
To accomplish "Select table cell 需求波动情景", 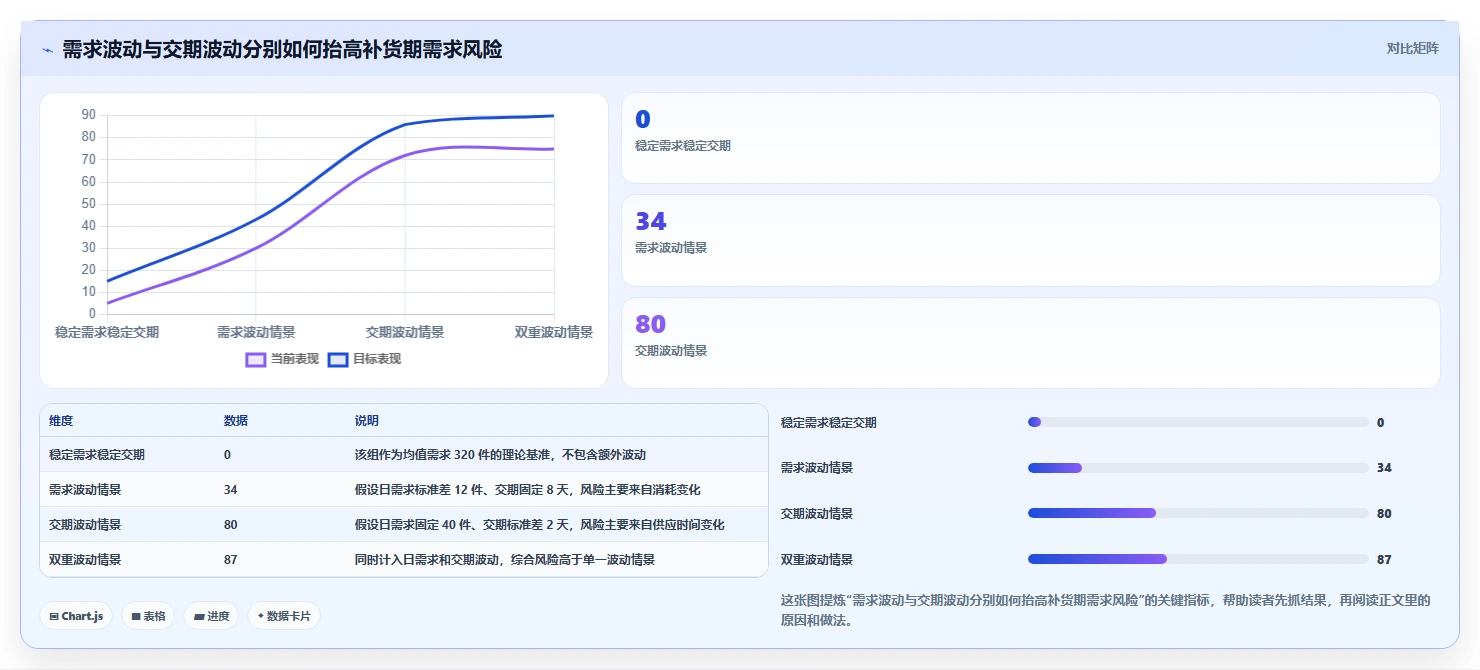I will click(x=85, y=489).
